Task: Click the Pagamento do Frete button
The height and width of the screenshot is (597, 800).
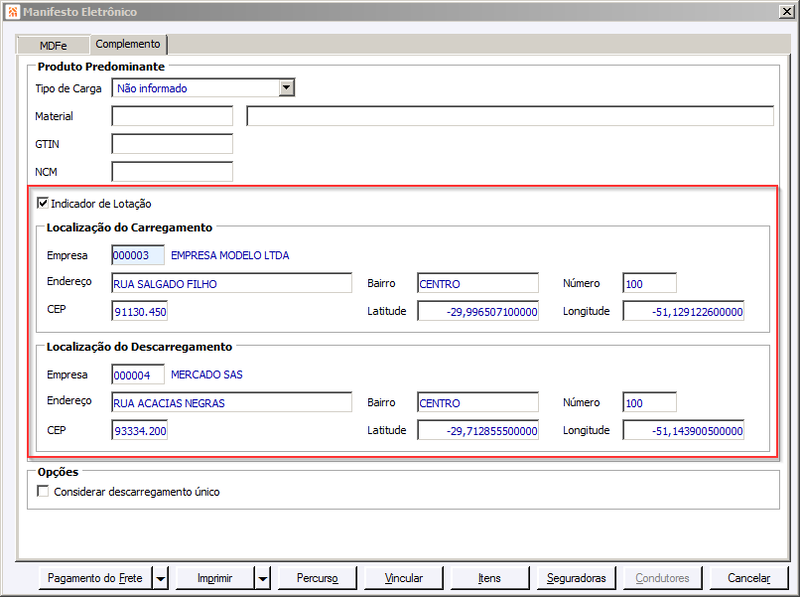Action: pos(95,578)
